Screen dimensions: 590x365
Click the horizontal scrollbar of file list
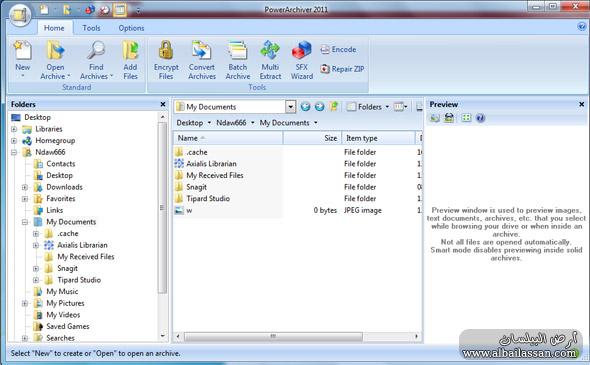(x=273, y=336)
